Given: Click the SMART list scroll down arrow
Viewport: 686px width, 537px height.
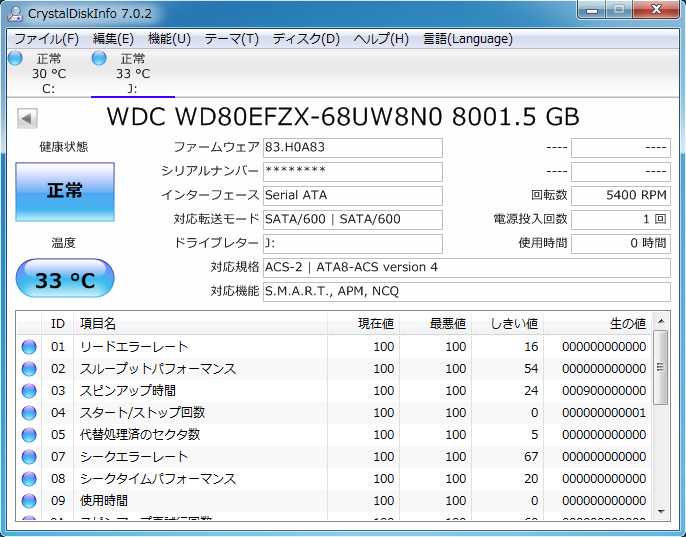Looking at the screenshot, I should click(661, 512).
